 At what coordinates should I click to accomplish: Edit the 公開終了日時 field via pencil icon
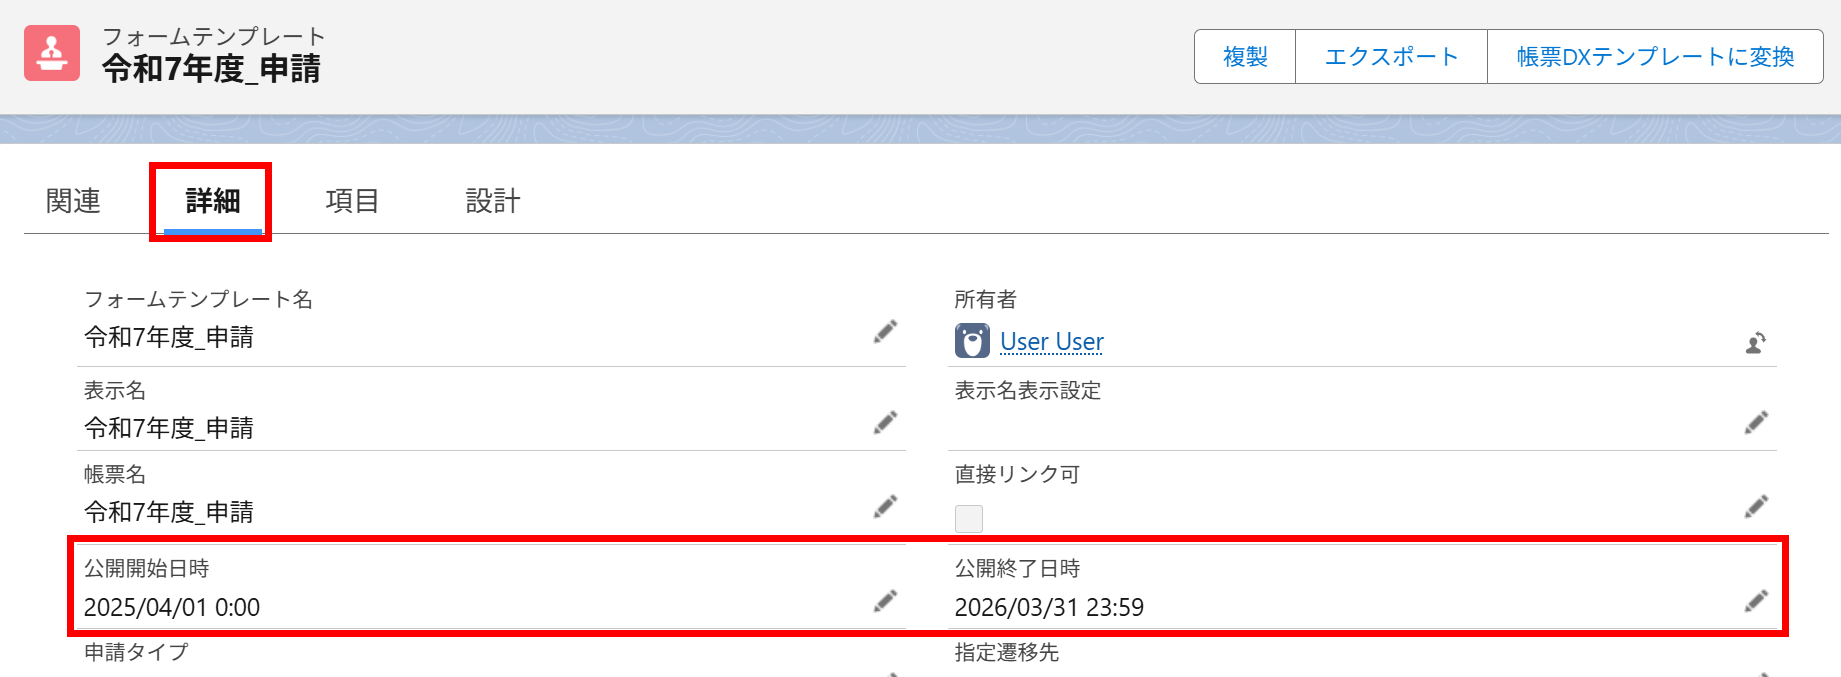point(1755,600)
